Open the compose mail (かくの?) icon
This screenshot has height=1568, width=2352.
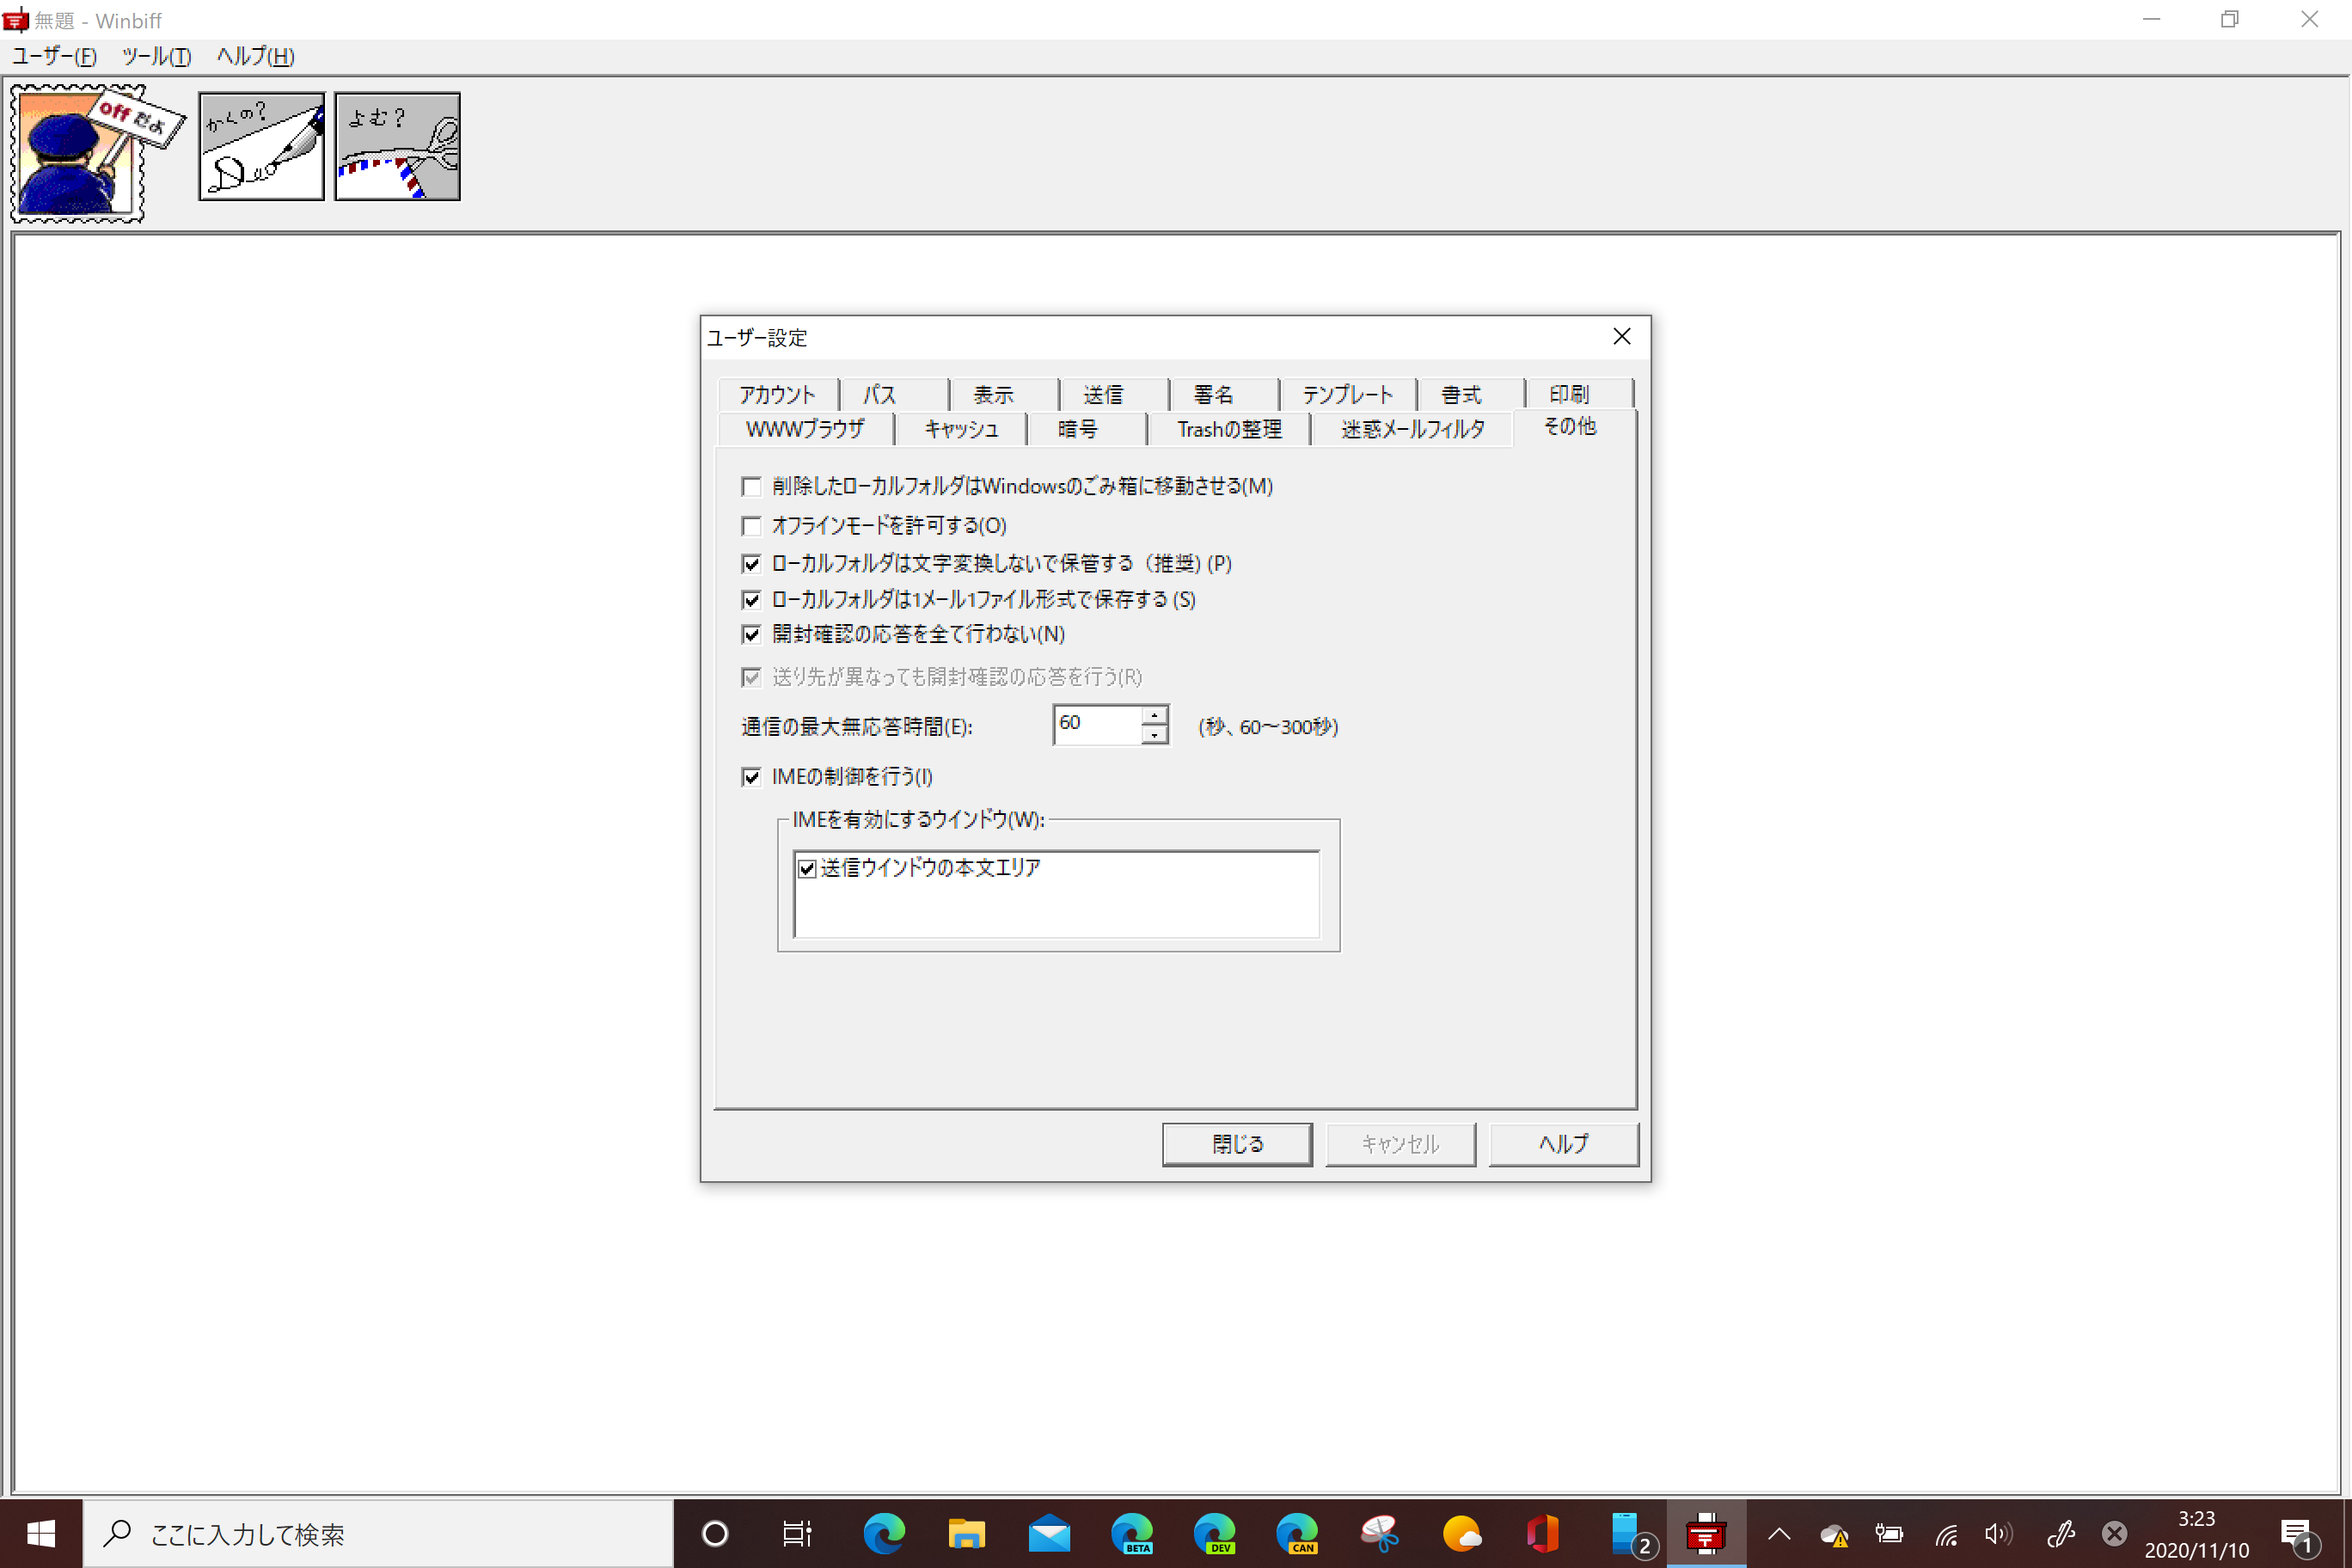[262, 147]
